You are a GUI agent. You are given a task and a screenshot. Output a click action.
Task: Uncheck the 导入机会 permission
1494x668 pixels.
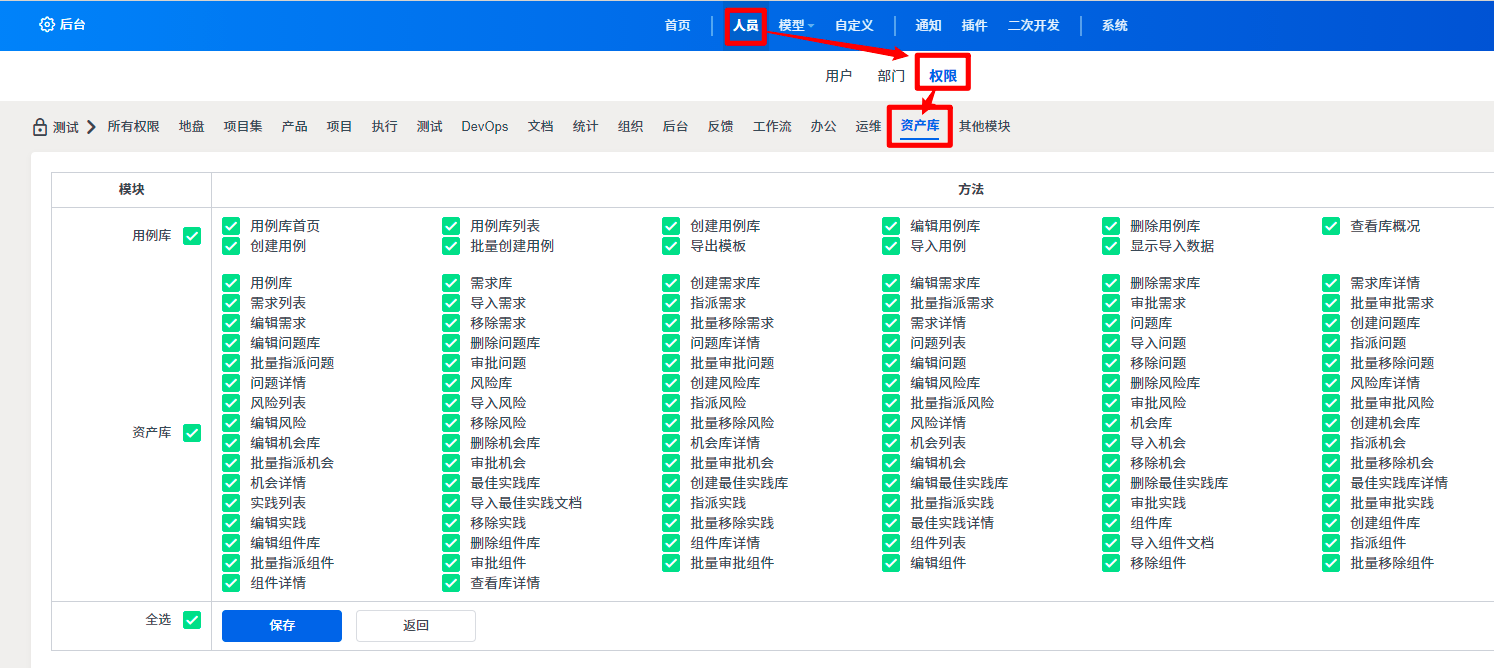tap(1111, 443)
